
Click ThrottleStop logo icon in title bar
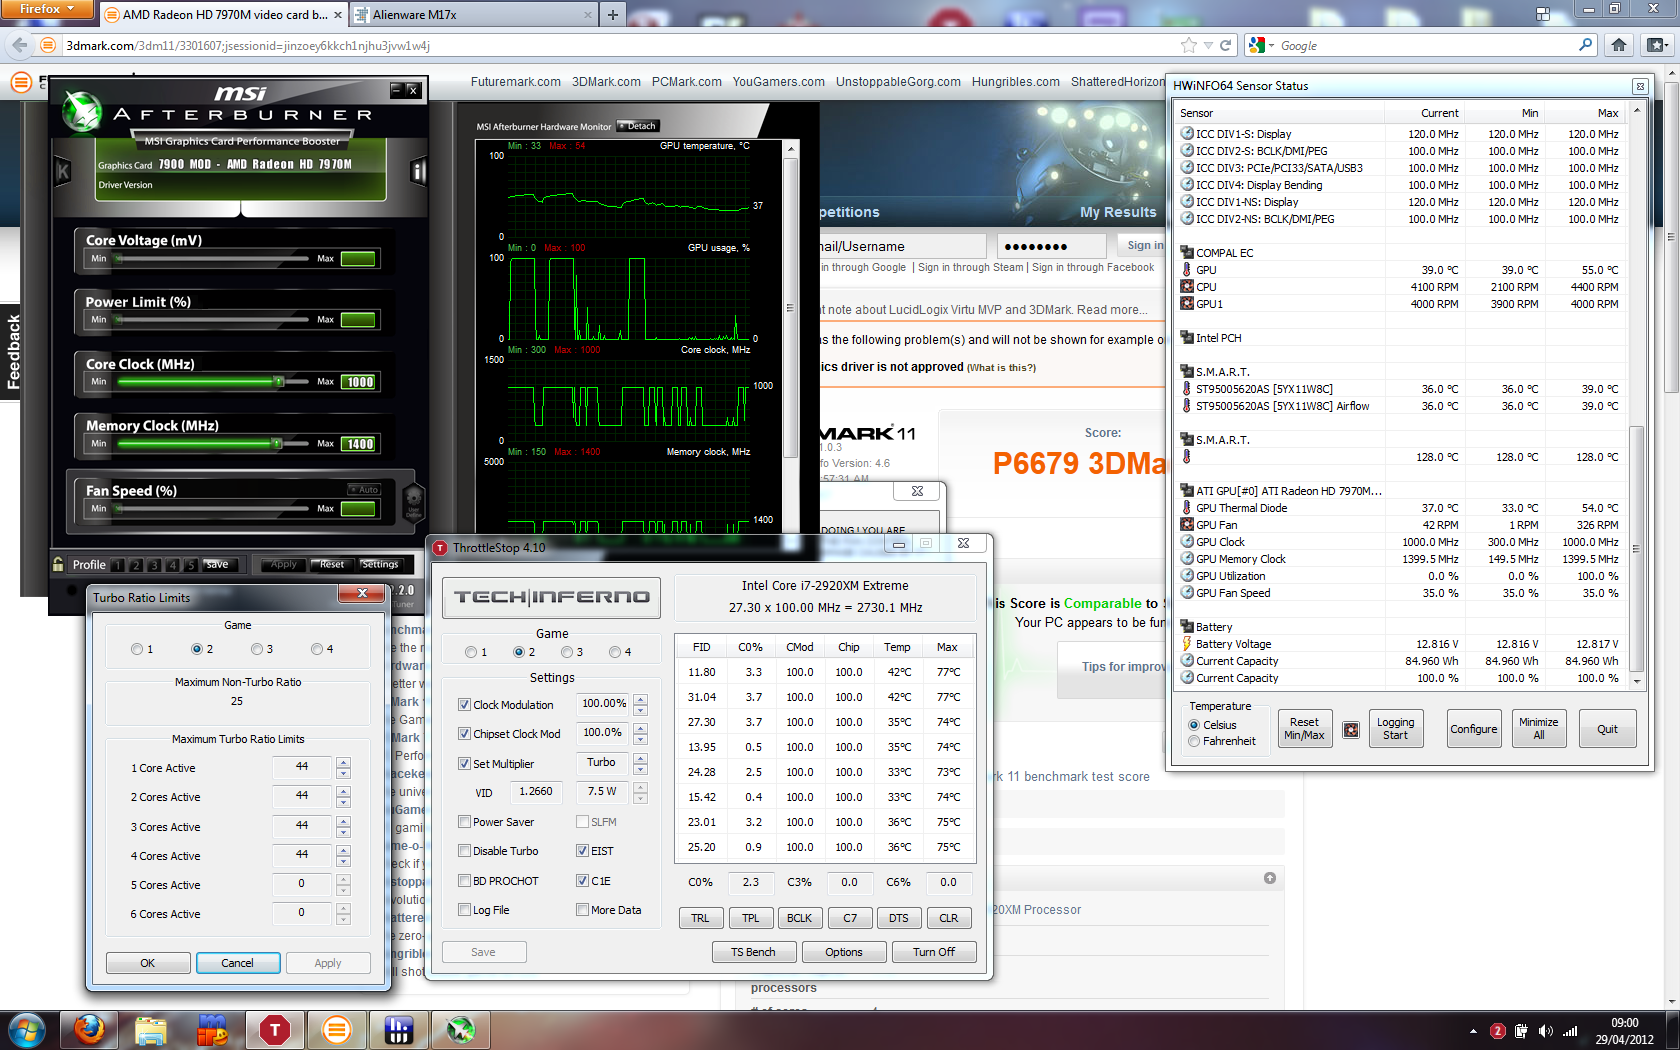(x=440, y=547)
